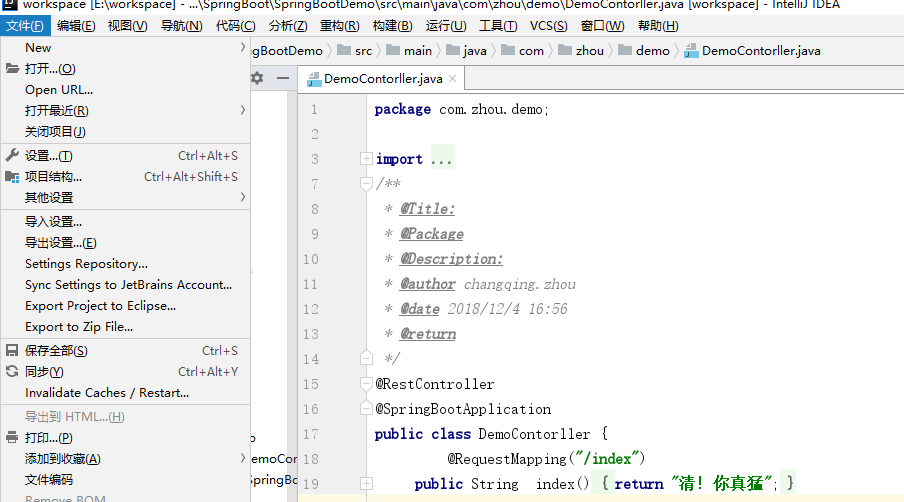Screen dimensions: 904x502
Task: Toggle fold marker at @SpringBootApplication line
Action: (x=366, y=408)
